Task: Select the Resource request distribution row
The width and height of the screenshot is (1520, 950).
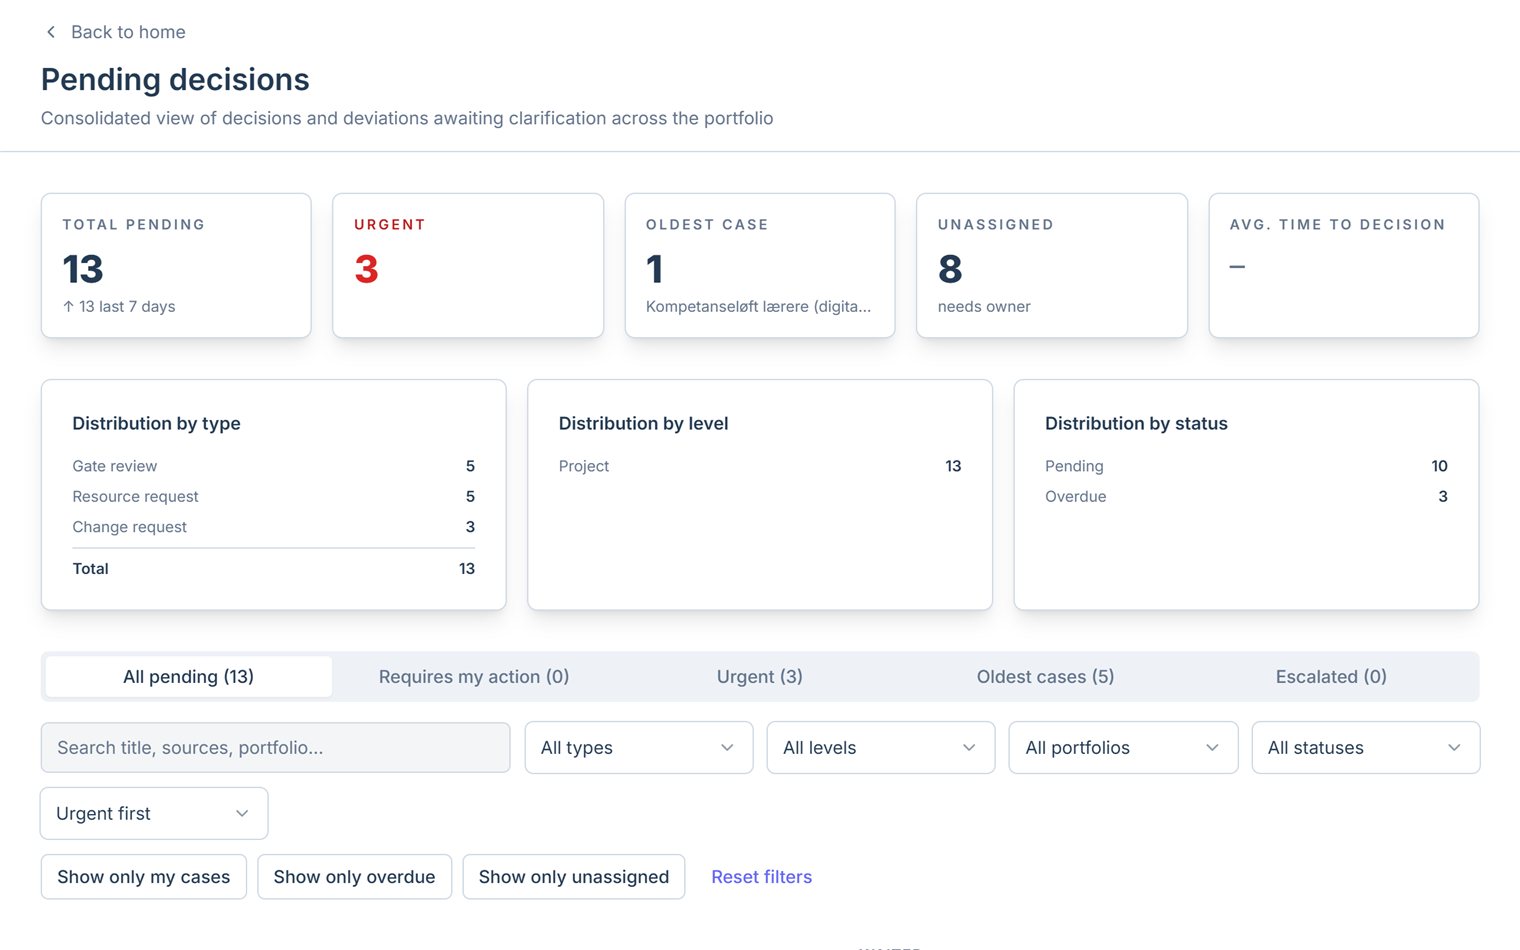Action: (x=273, y=497)
